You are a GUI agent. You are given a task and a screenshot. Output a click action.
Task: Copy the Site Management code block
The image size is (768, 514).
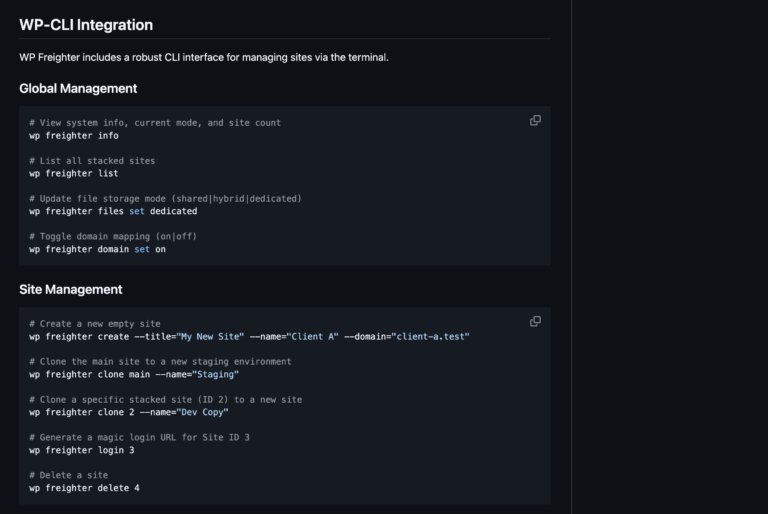(535, 321)
